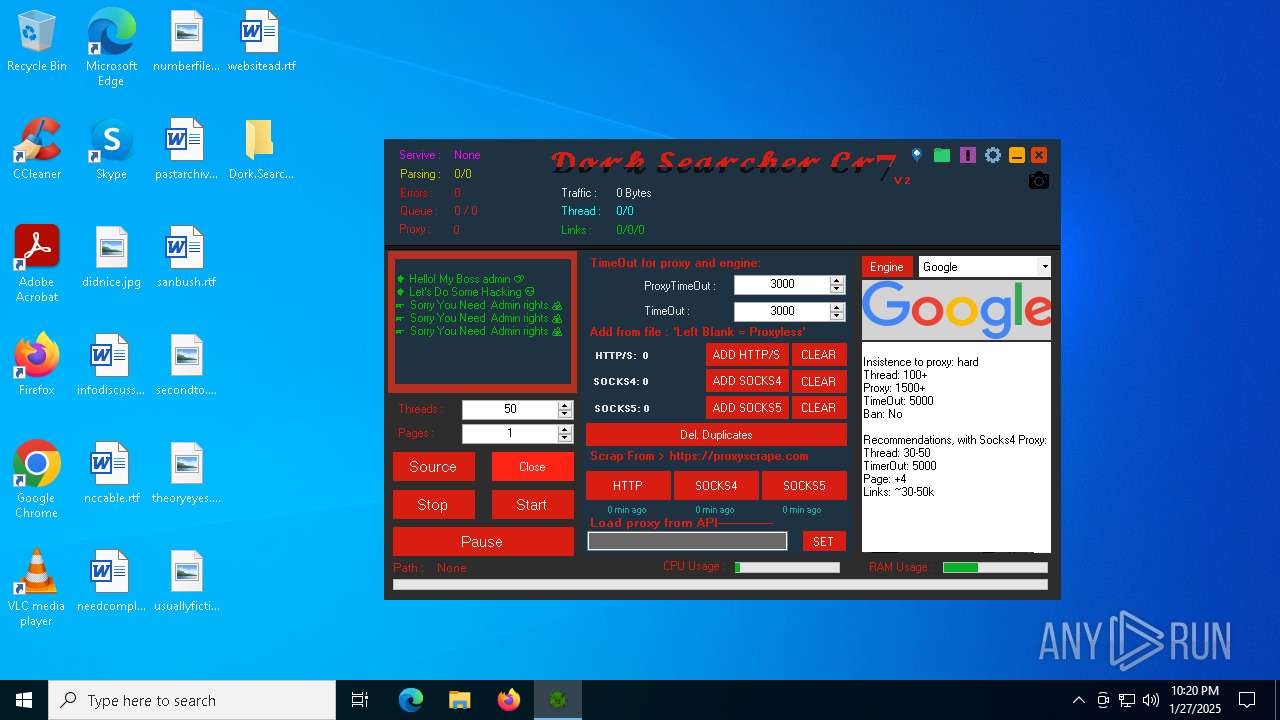Screen dimensions: 1280x720
Task: Click the RAM Usage progress bar
Action: [x=995, y=568]
